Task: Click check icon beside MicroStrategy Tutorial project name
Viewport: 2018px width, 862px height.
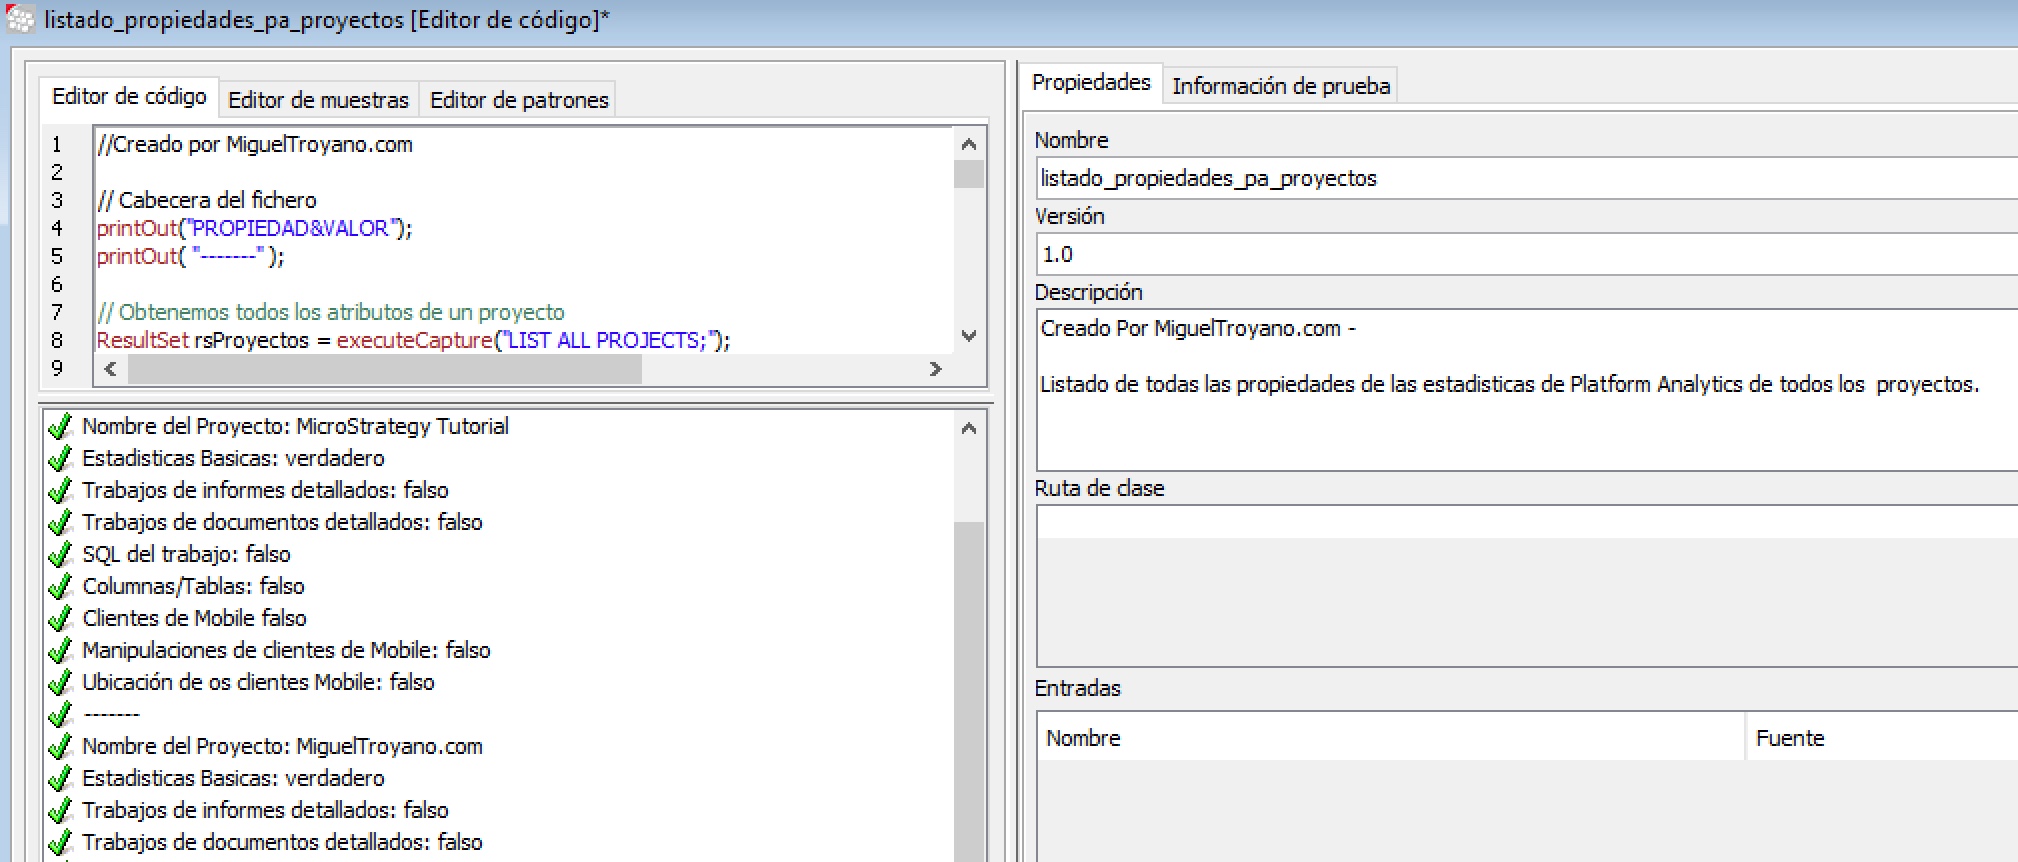Action: click(x=61, y=426)
